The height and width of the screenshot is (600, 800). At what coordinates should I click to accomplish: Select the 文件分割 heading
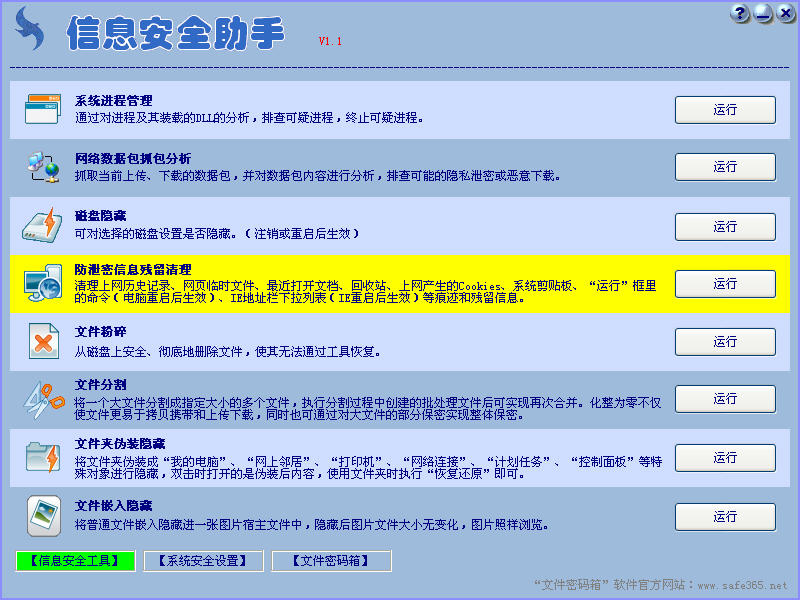(101, 384)
